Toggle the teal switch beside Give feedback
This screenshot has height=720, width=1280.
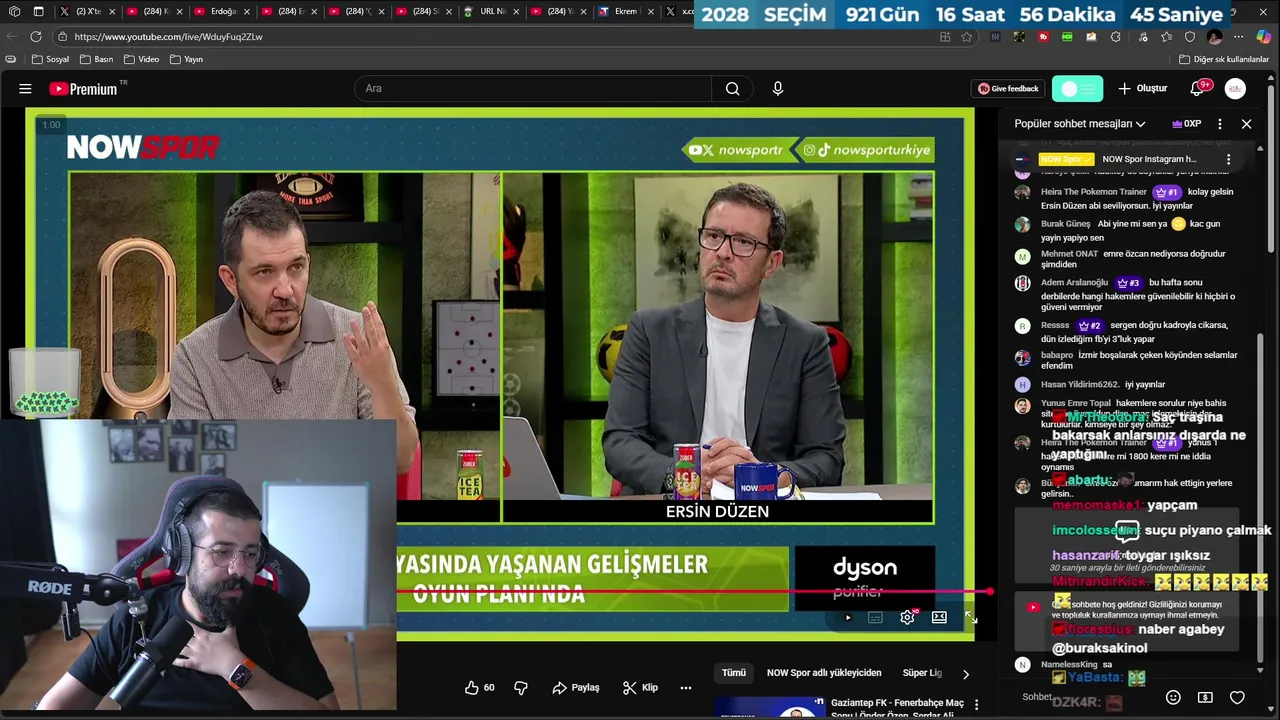[x=1077, y=88]
